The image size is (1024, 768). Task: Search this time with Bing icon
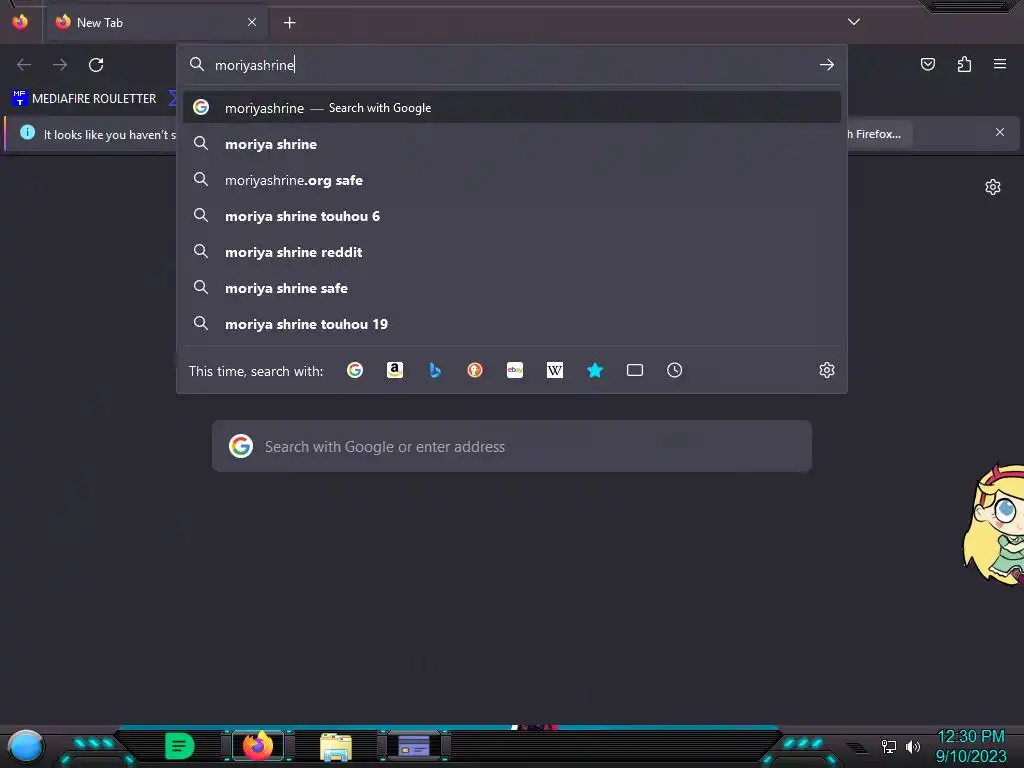[435, 370]
